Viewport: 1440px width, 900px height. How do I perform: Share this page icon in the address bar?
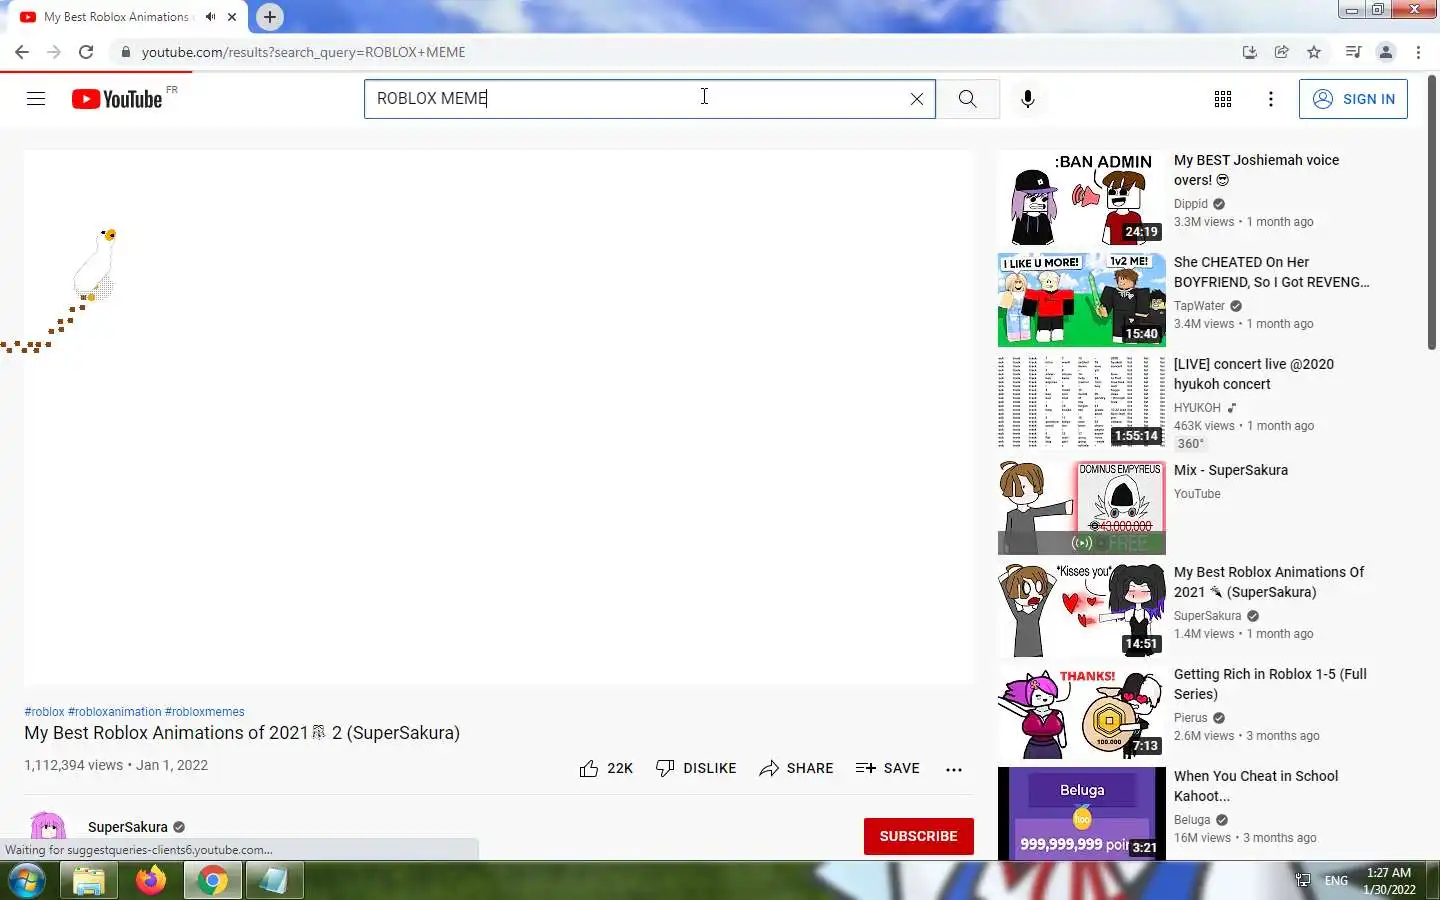tap(1281, 52)
